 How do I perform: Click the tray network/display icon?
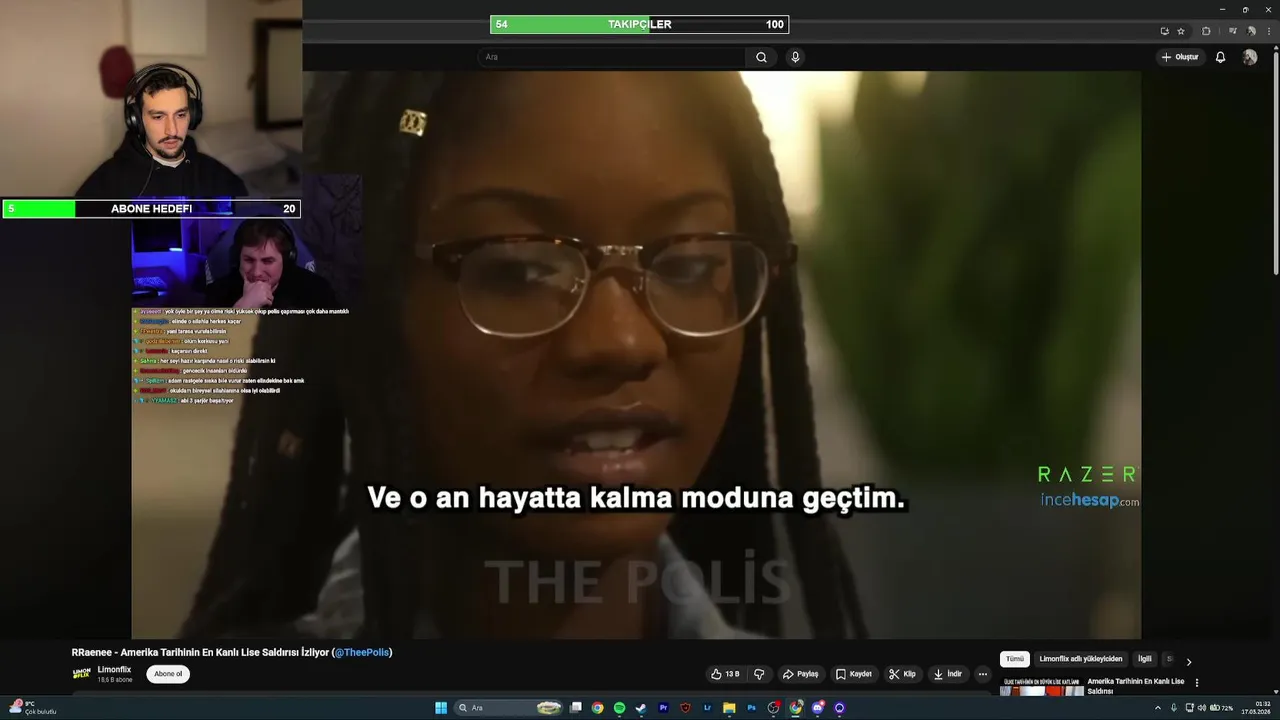tap(1189, 708)
